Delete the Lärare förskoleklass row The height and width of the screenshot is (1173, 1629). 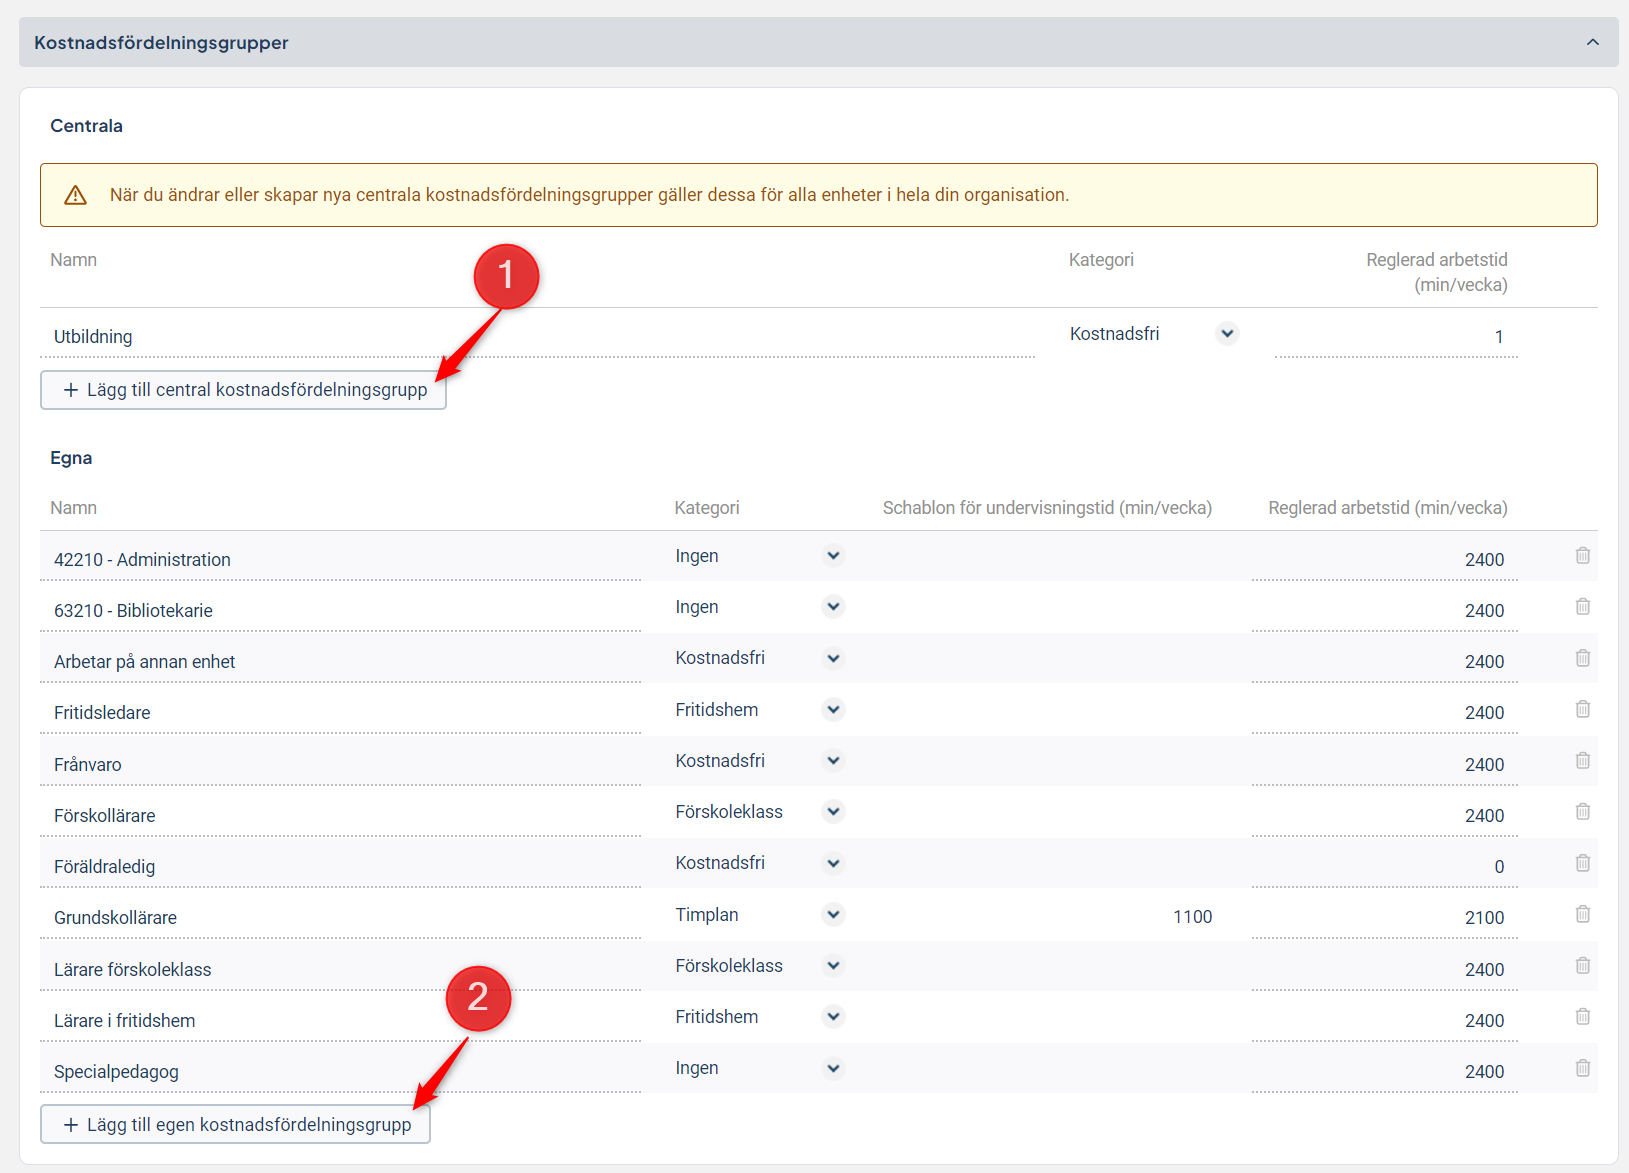tap(1583, 965)
